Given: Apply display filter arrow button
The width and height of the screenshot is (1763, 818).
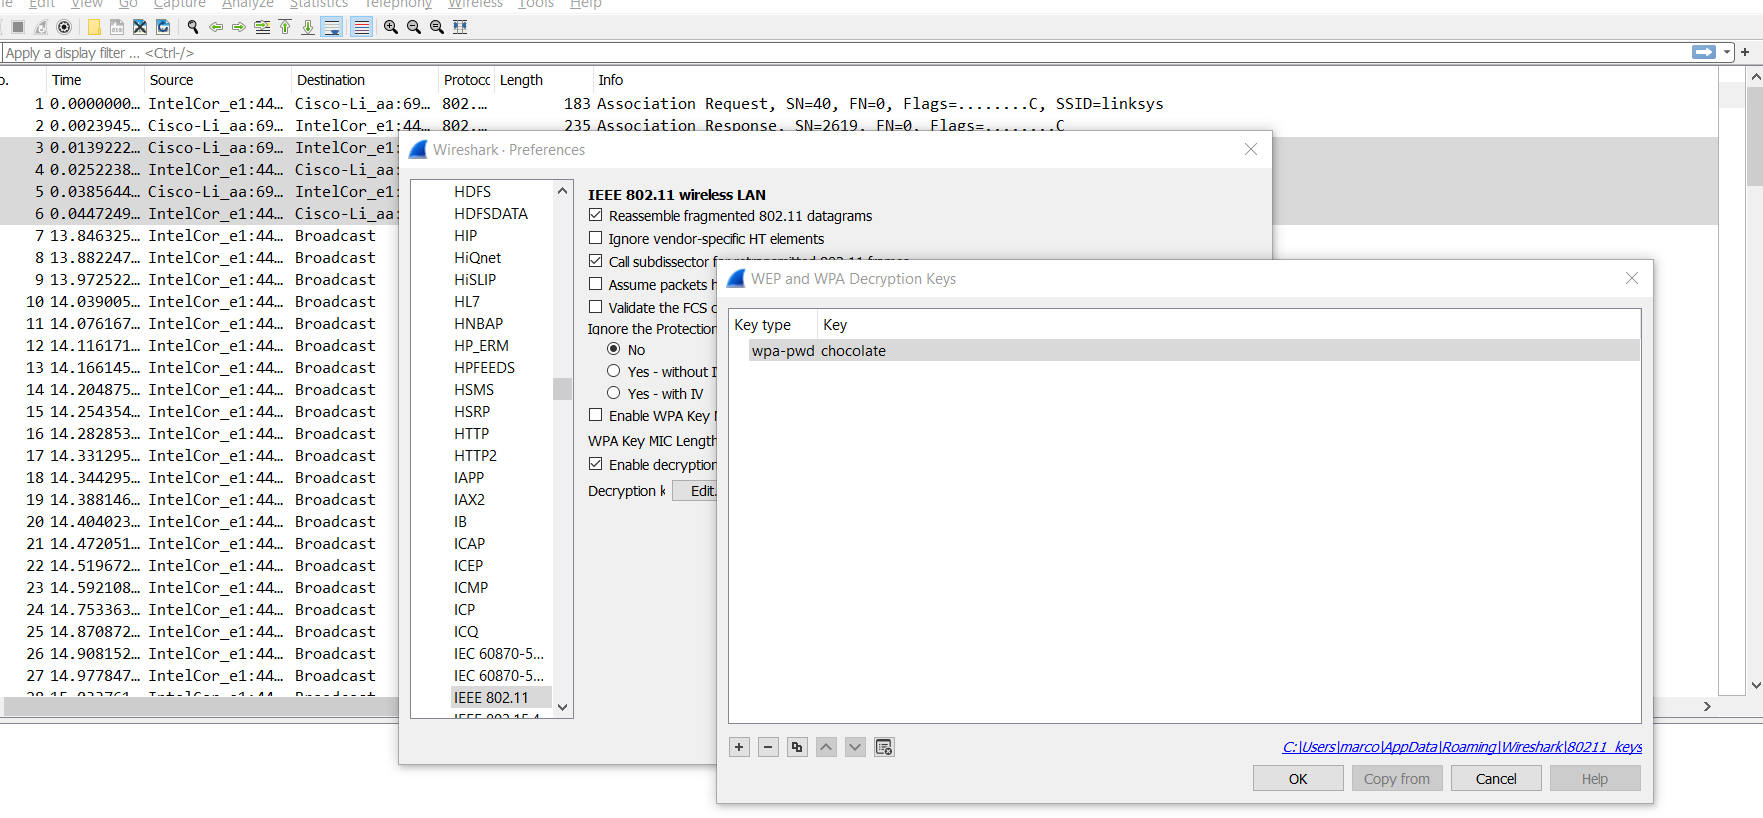Looking at the screenshot, I should click(x=1704, y=52).
